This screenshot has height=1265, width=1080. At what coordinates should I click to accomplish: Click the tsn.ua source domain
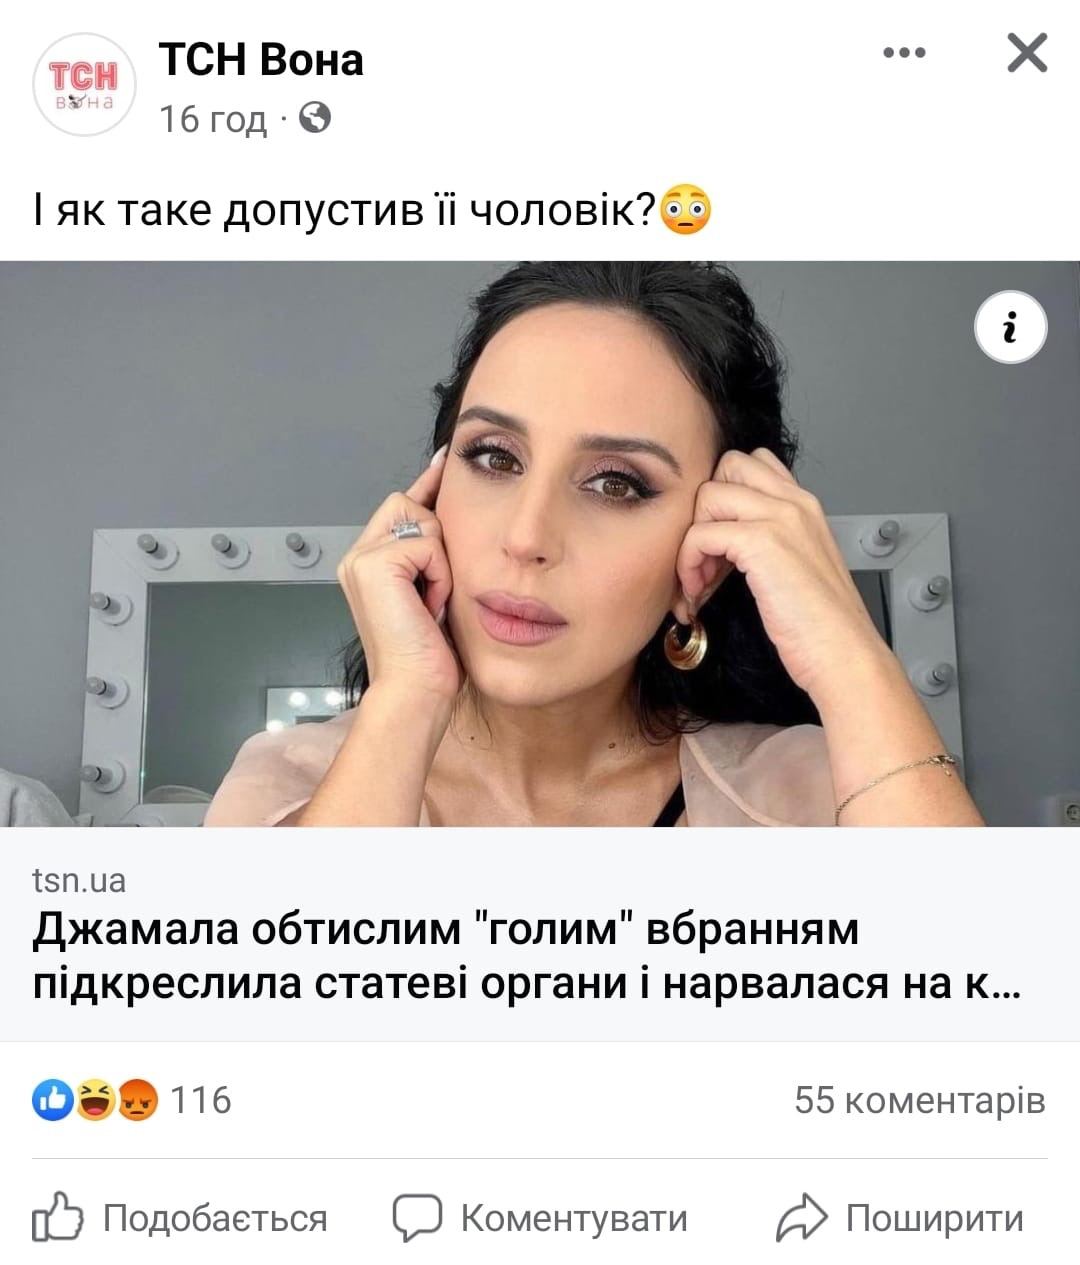click(79, 880)
